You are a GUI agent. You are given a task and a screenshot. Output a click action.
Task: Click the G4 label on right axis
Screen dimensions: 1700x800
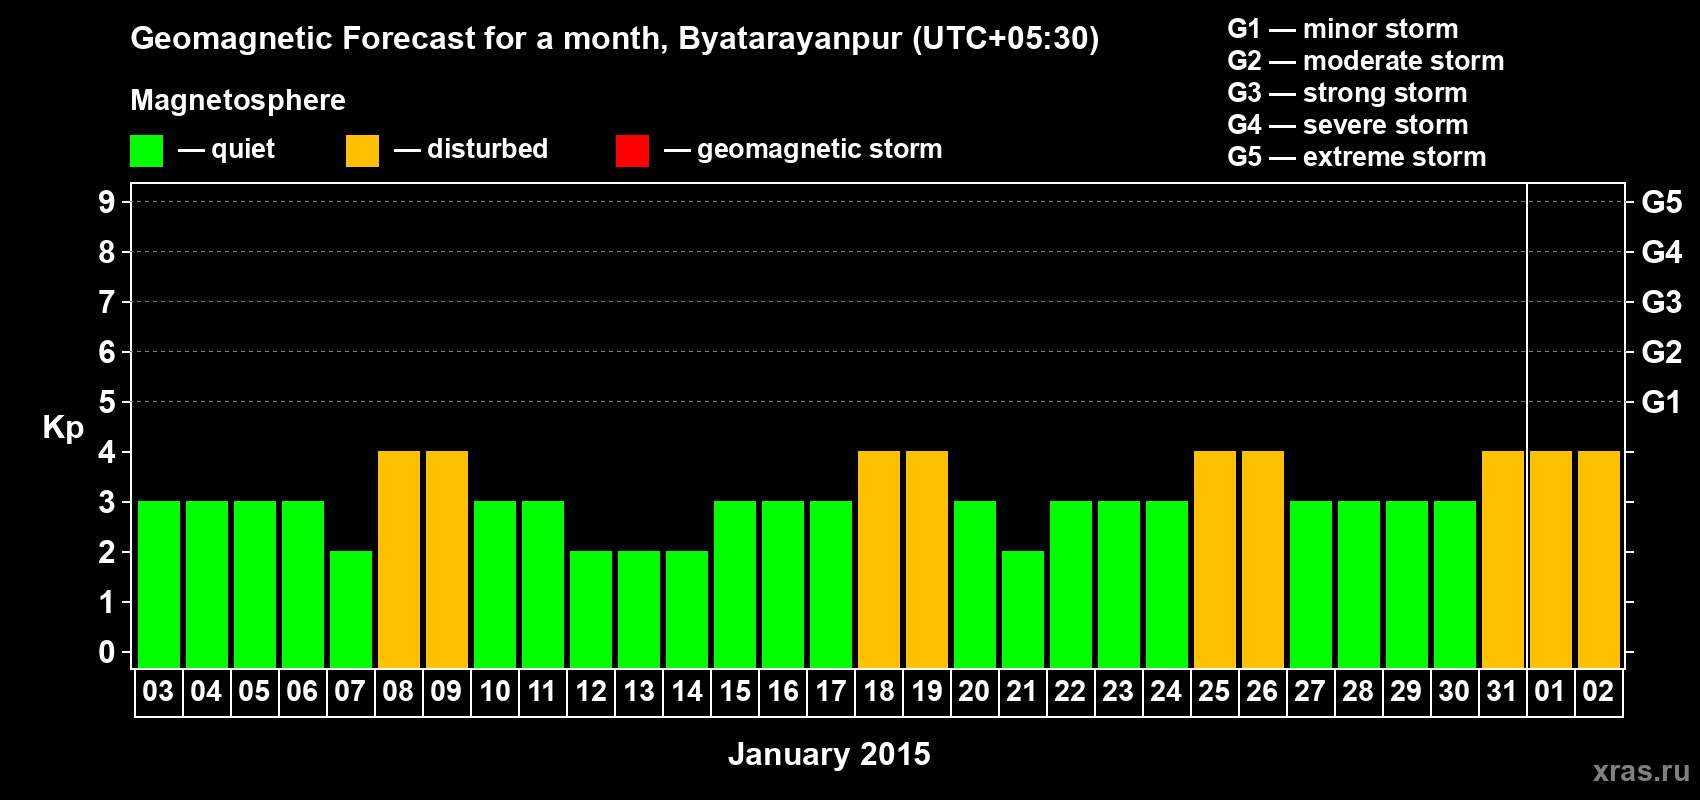tap(1662, 252)
